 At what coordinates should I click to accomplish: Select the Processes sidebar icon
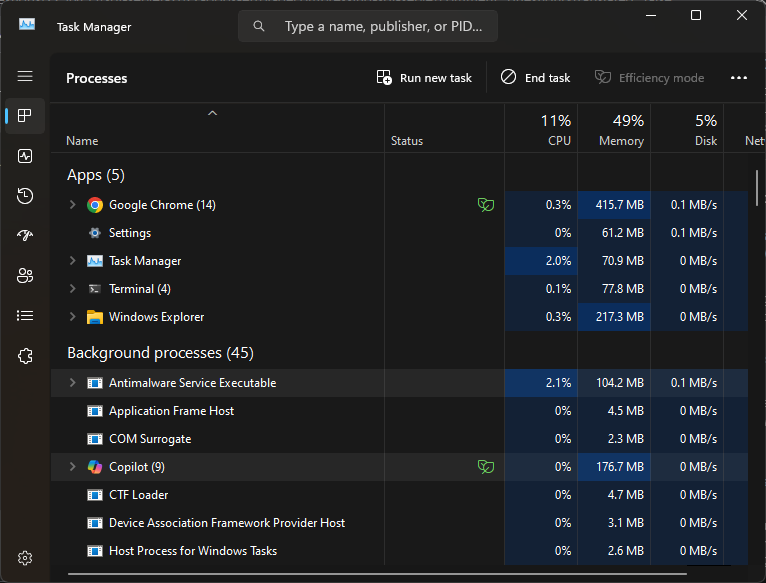click(x=25, y=116)
